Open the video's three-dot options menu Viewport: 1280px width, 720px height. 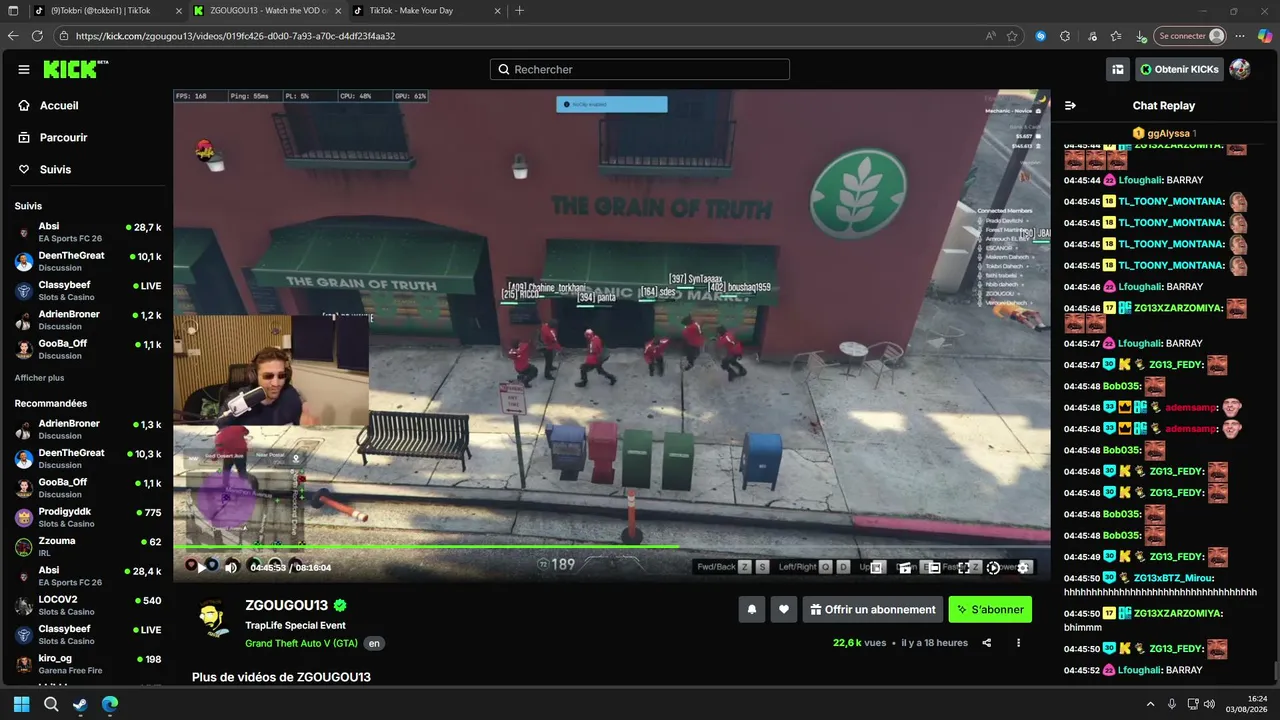click(1019, 643)
